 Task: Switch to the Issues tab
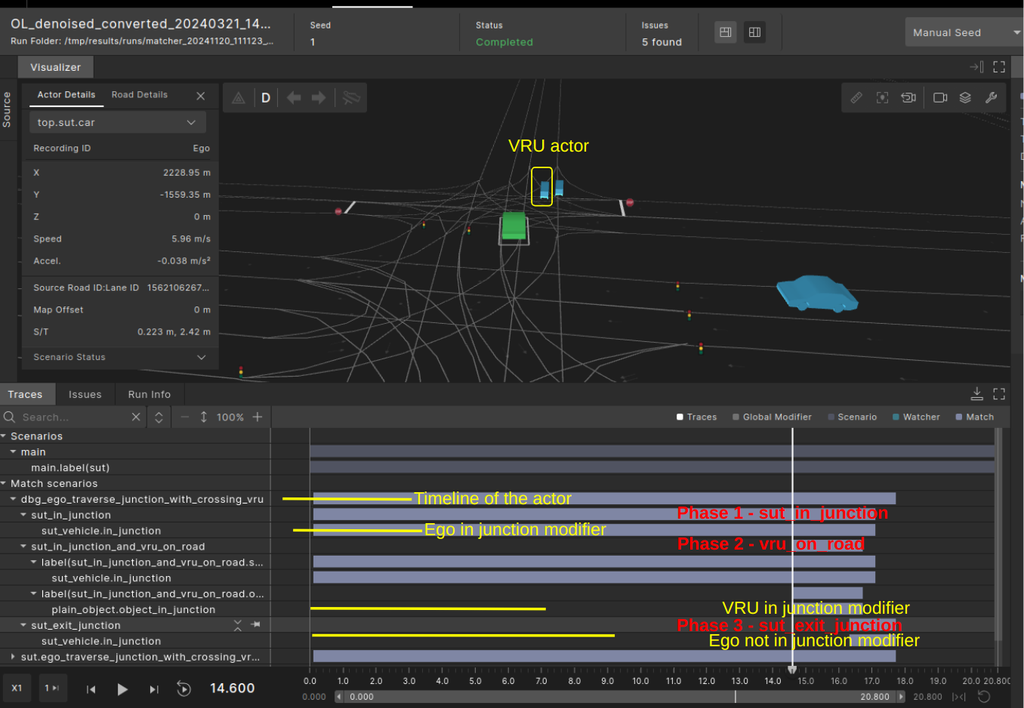[x=85, y=394]
